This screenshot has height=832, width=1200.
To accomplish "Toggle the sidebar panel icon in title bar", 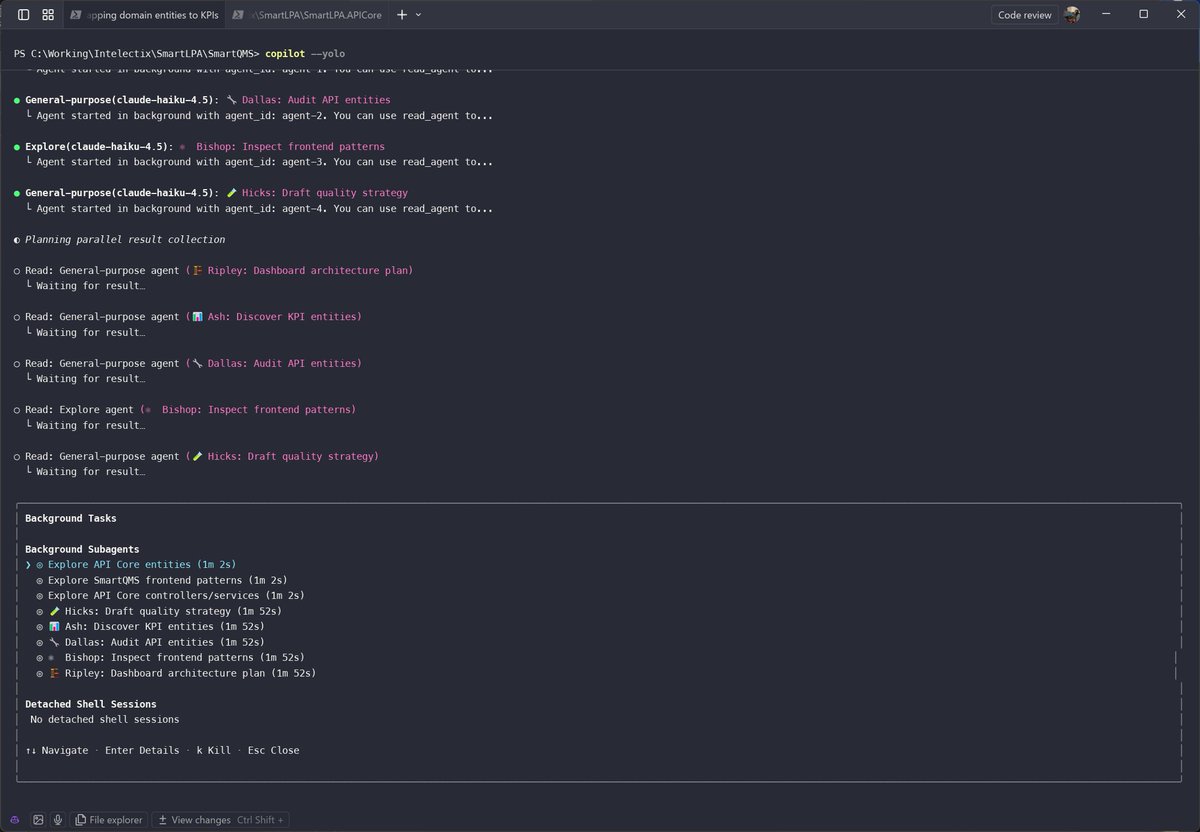I will click(x=24, y=15).
